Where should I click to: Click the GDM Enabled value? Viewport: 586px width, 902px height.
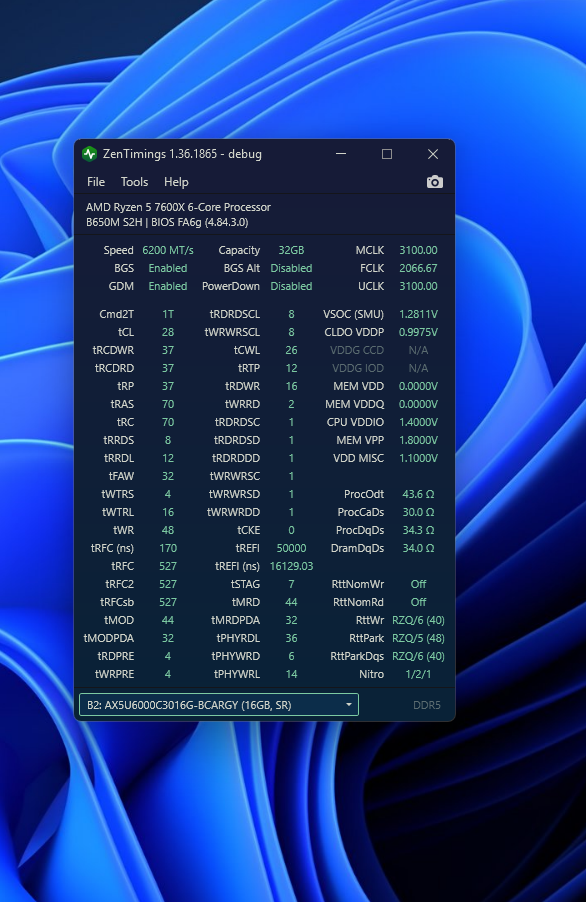(168, 286)
